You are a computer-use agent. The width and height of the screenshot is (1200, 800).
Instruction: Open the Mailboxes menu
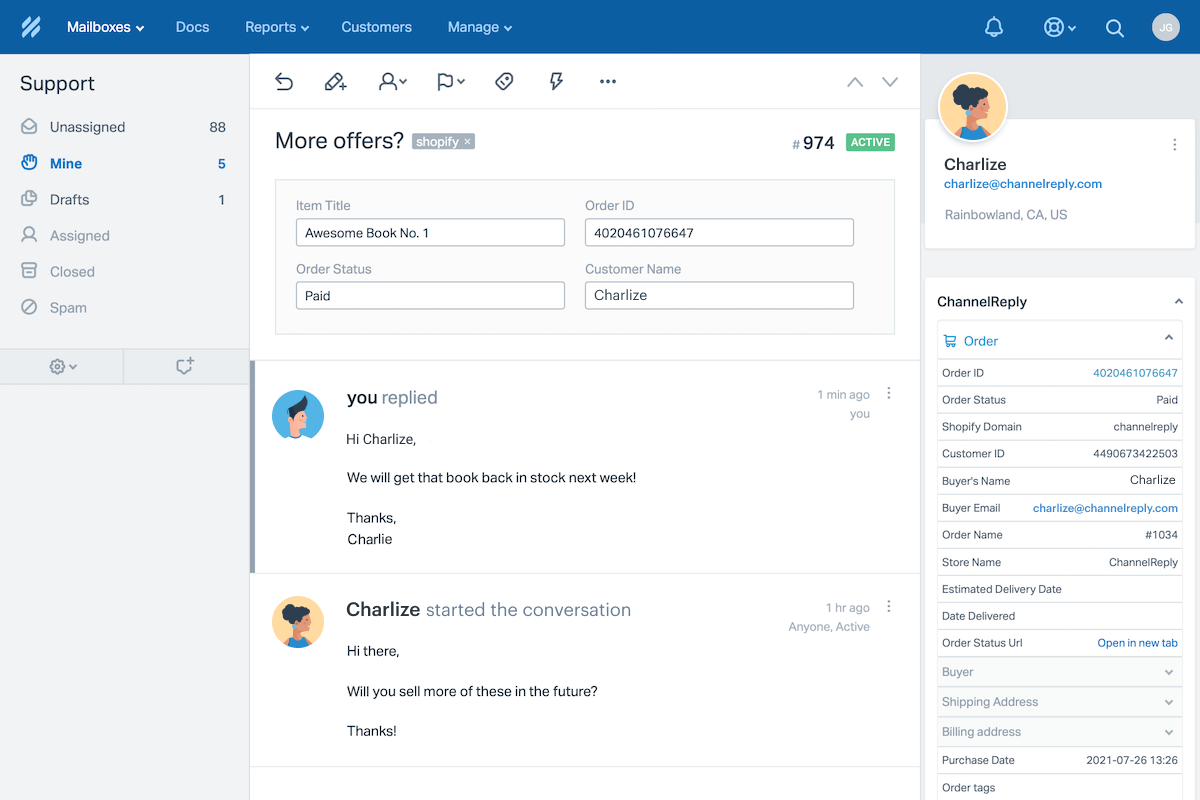click(105, 27)
